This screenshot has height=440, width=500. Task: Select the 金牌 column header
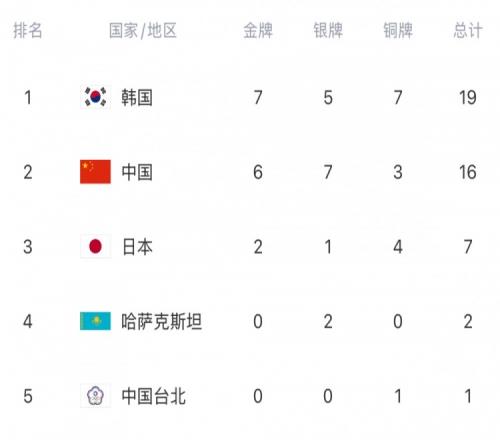258,30
